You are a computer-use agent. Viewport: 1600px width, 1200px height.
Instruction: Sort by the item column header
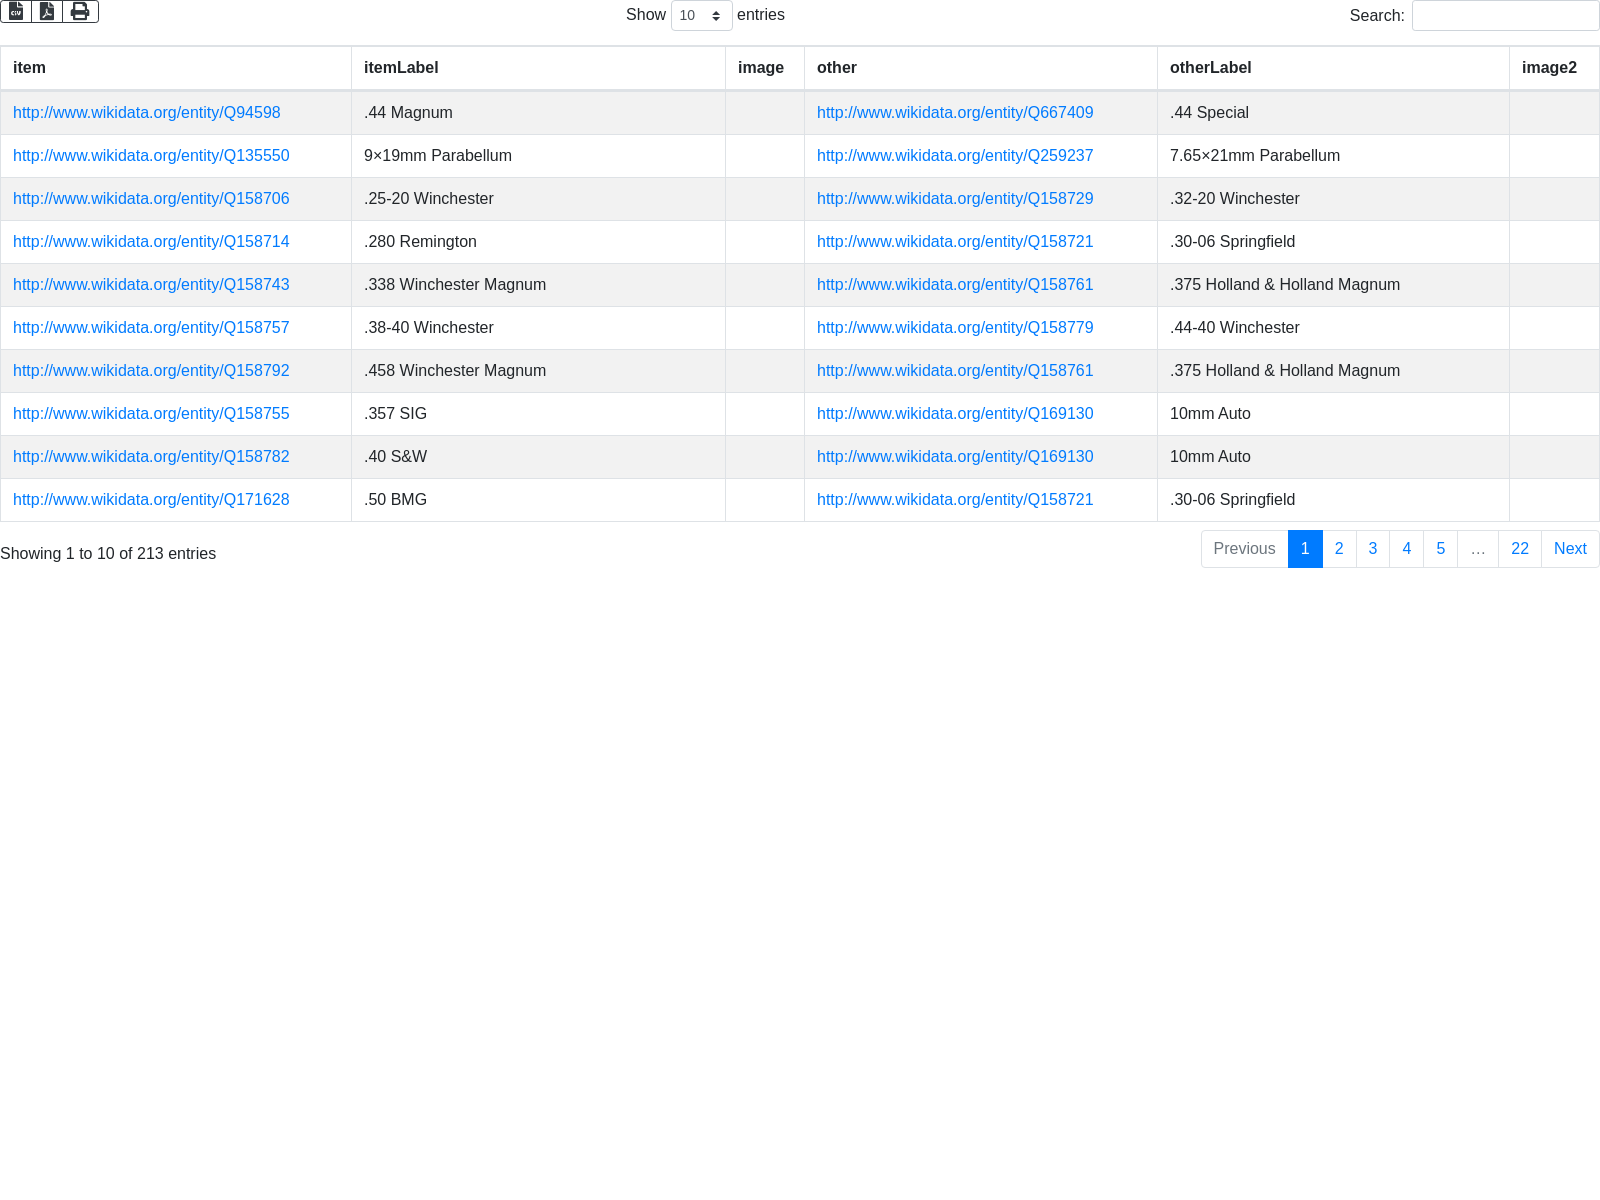176,68
